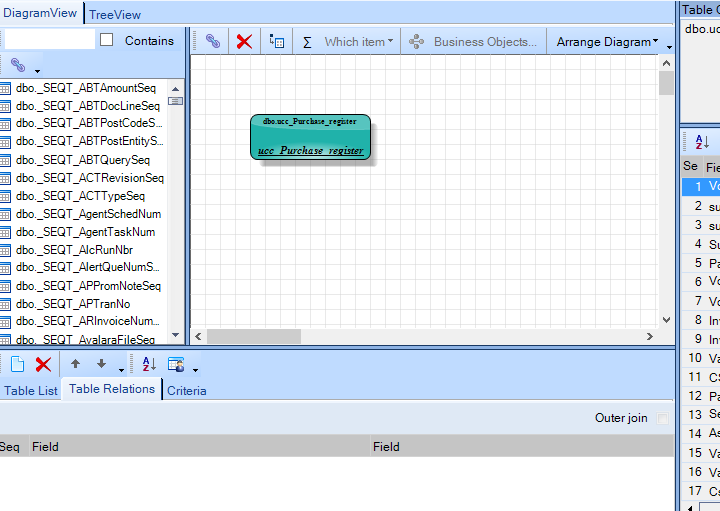Click table icon beside dbo._SEQT_ABTPostEntityS...
The height and width of the screenshot is (511, 720).
tap(5, 142)
